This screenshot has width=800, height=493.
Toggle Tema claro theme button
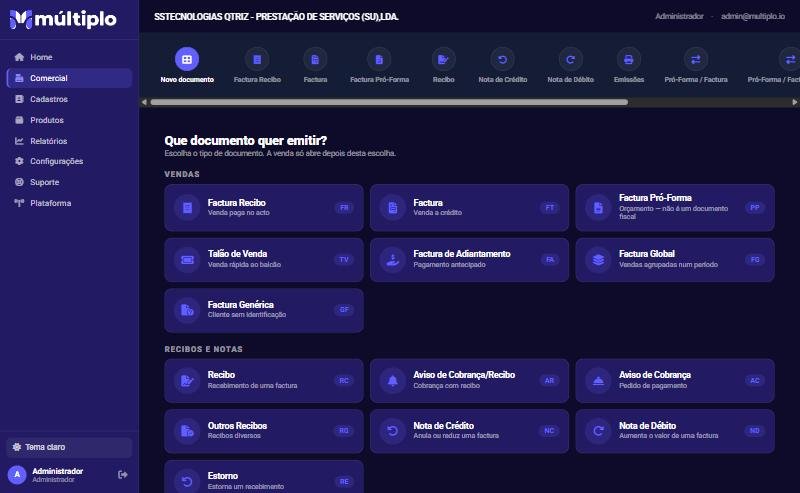(x=69, y=447)
